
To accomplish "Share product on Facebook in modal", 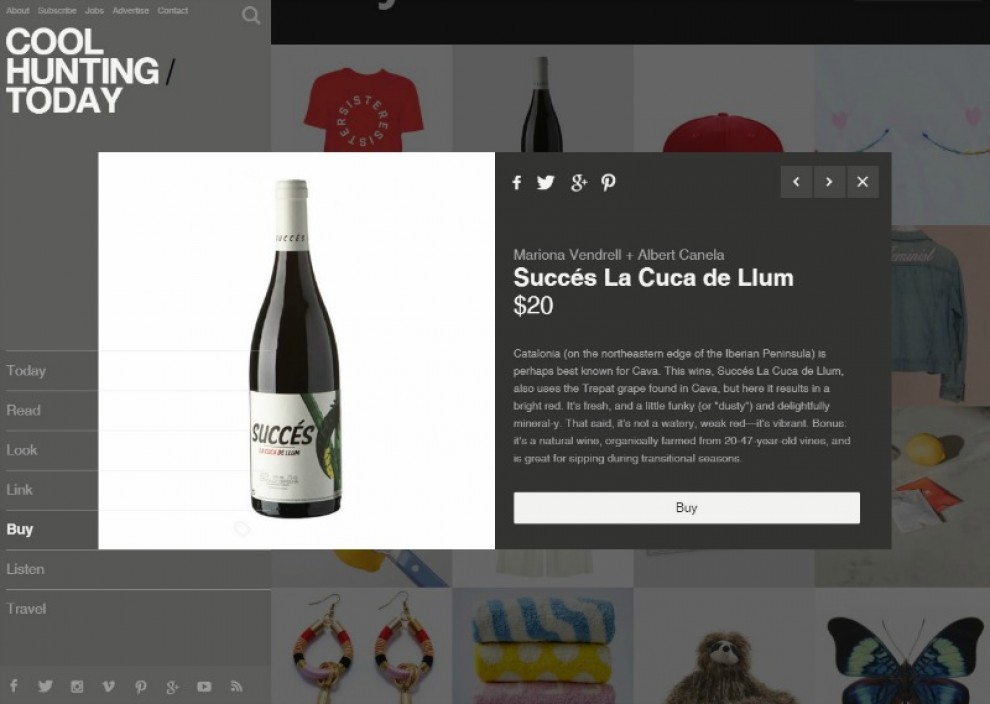I will pyautogui.click(x=516, y=182).
